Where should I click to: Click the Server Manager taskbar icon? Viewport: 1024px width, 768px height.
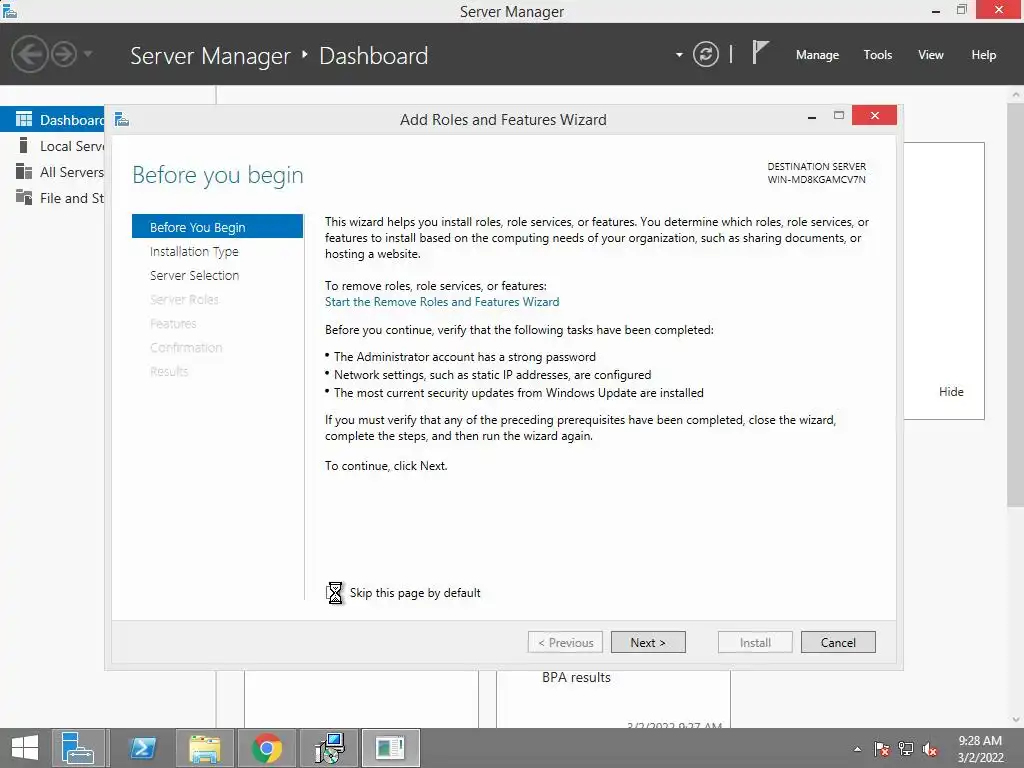tap(78, 748)
